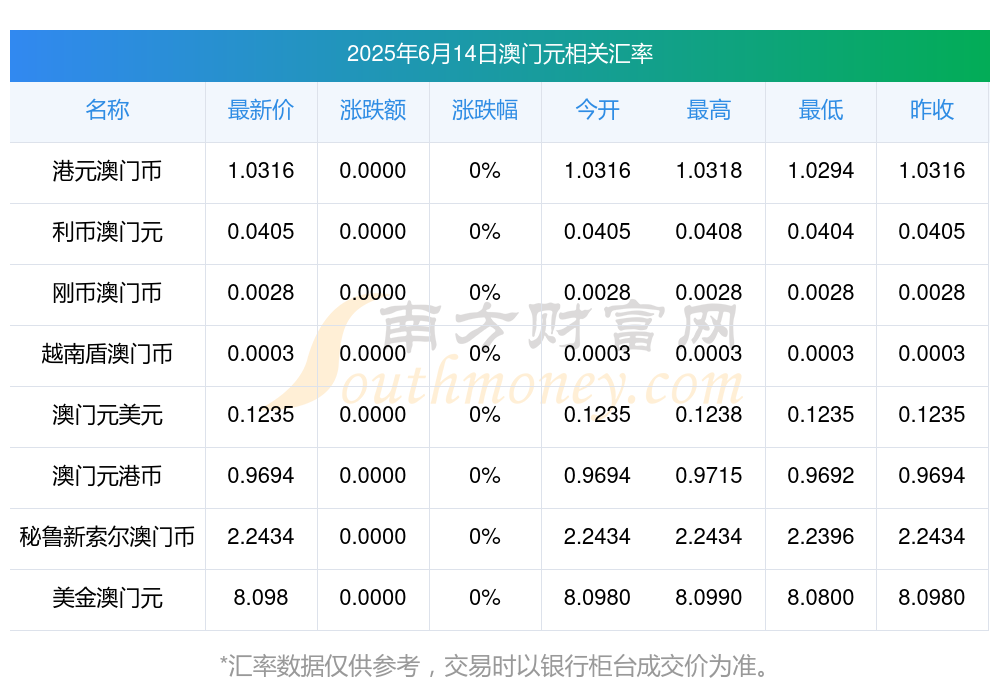The width and height of the screenshot is (1000, 698).
Task: Click 澳门元美元 previous close 0.1235
Action: [x=932, y=415]
